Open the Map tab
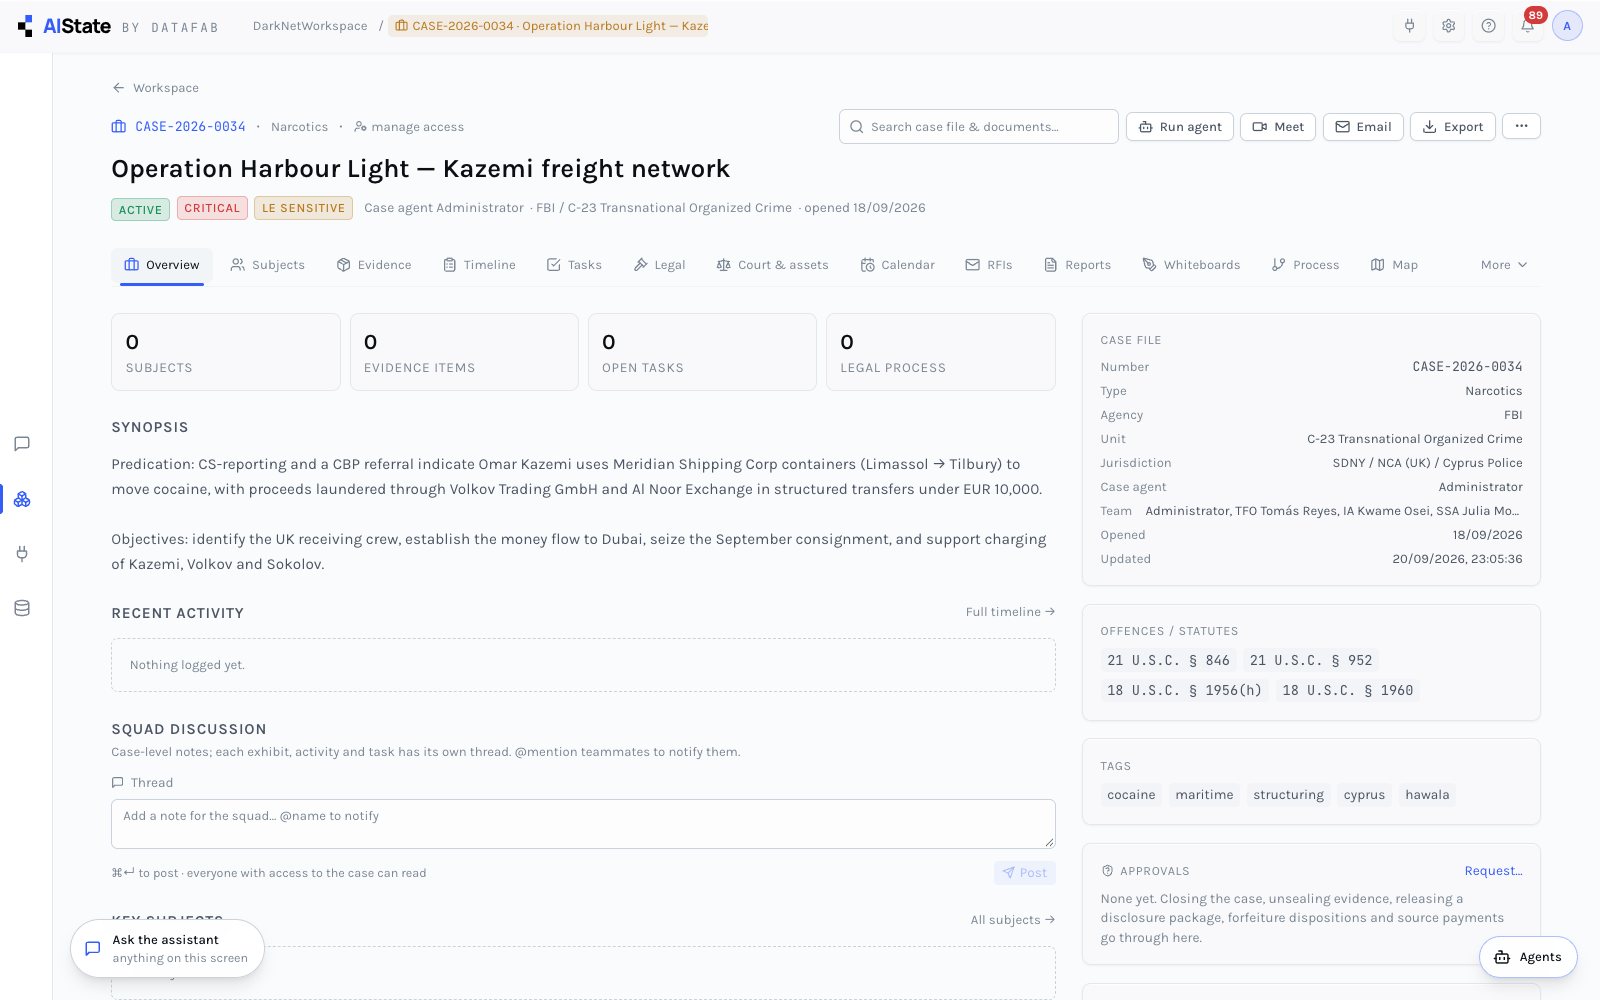This screenshot has height=1000, width=1600. 1394,265
